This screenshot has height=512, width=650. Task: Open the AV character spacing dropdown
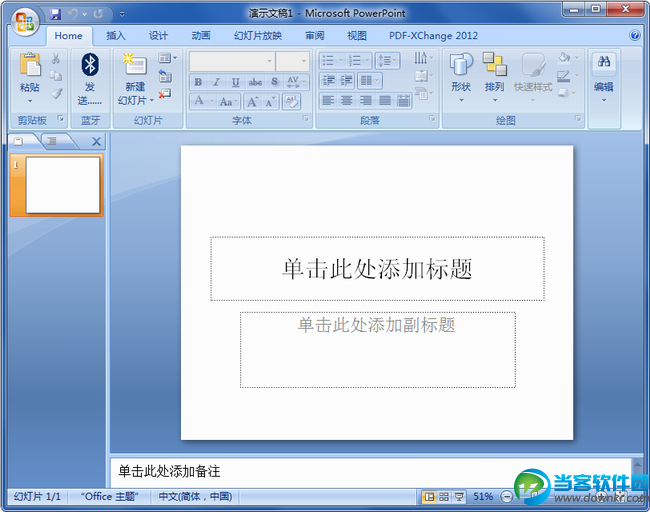(x=296, y=82)
